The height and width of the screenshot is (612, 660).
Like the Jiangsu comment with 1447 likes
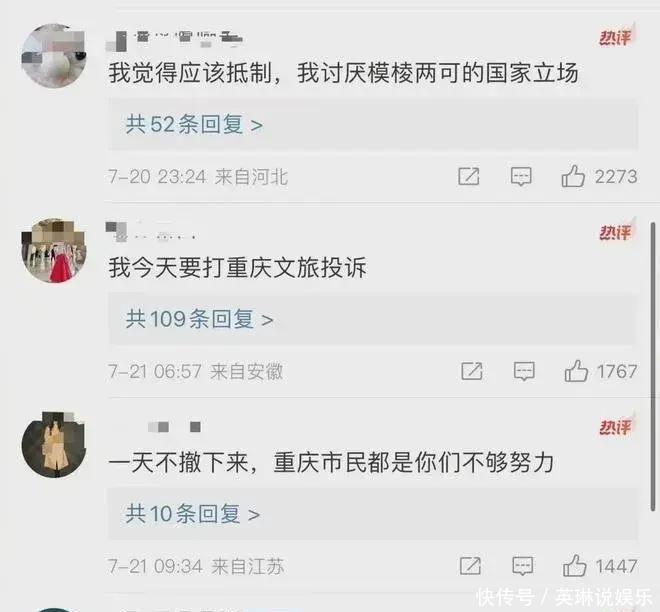(575, 565)
